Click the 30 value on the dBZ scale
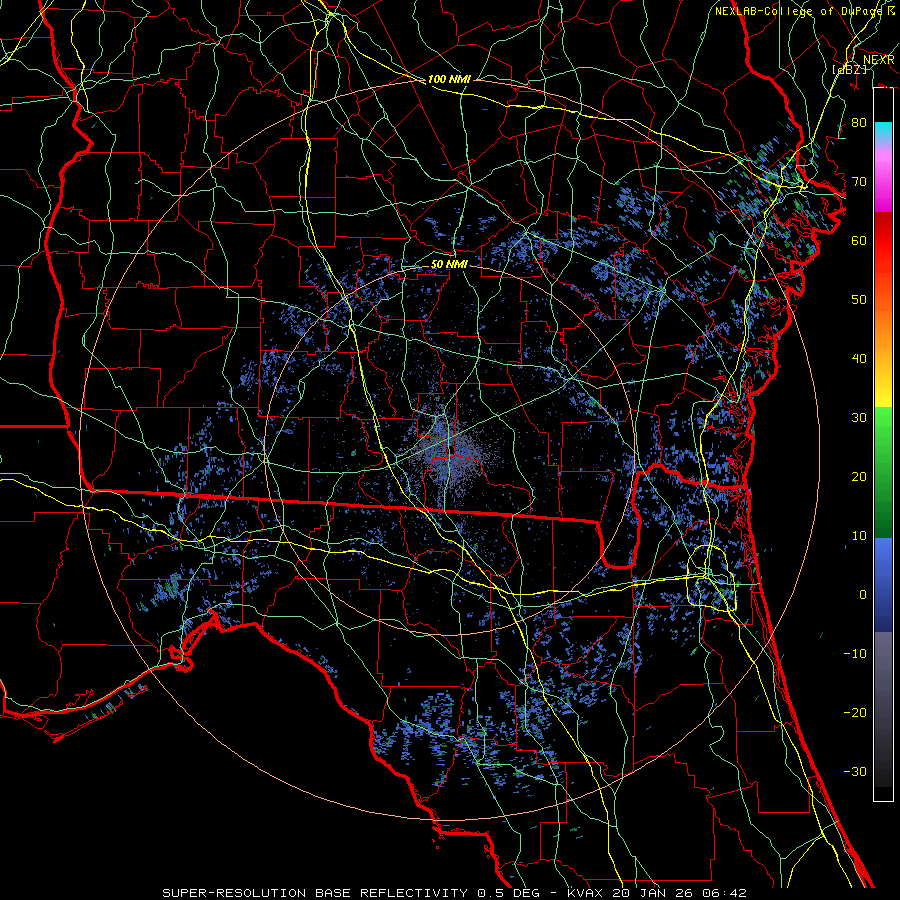The width and height of the screenshot is (900, 900). (859, 418)
